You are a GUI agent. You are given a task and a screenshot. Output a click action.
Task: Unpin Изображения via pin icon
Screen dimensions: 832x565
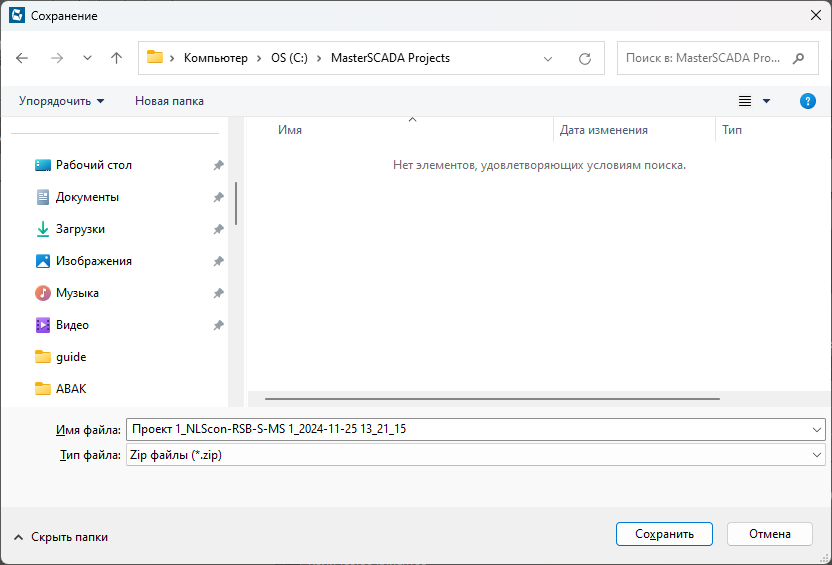coord(218,260)
